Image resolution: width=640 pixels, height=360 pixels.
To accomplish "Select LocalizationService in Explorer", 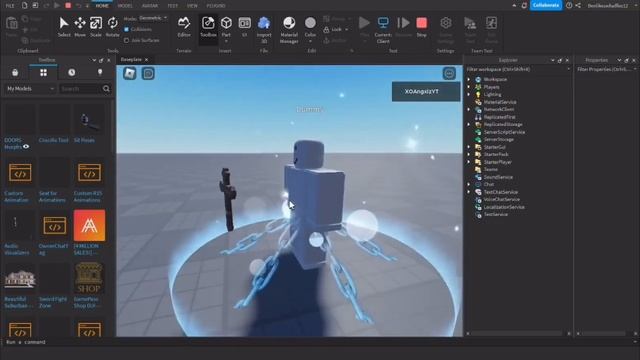I will point(504,207).
